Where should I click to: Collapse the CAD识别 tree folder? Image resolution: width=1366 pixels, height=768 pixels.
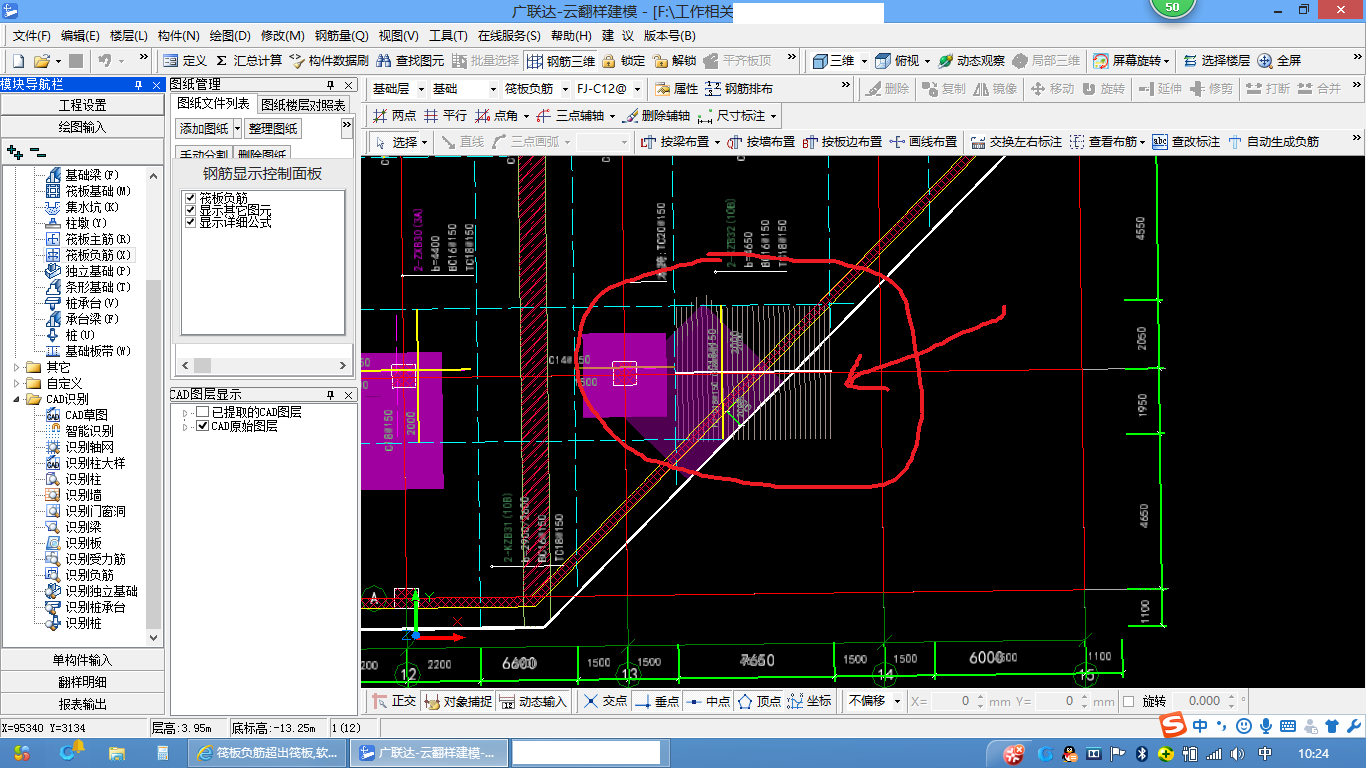[x=17, y=399]
